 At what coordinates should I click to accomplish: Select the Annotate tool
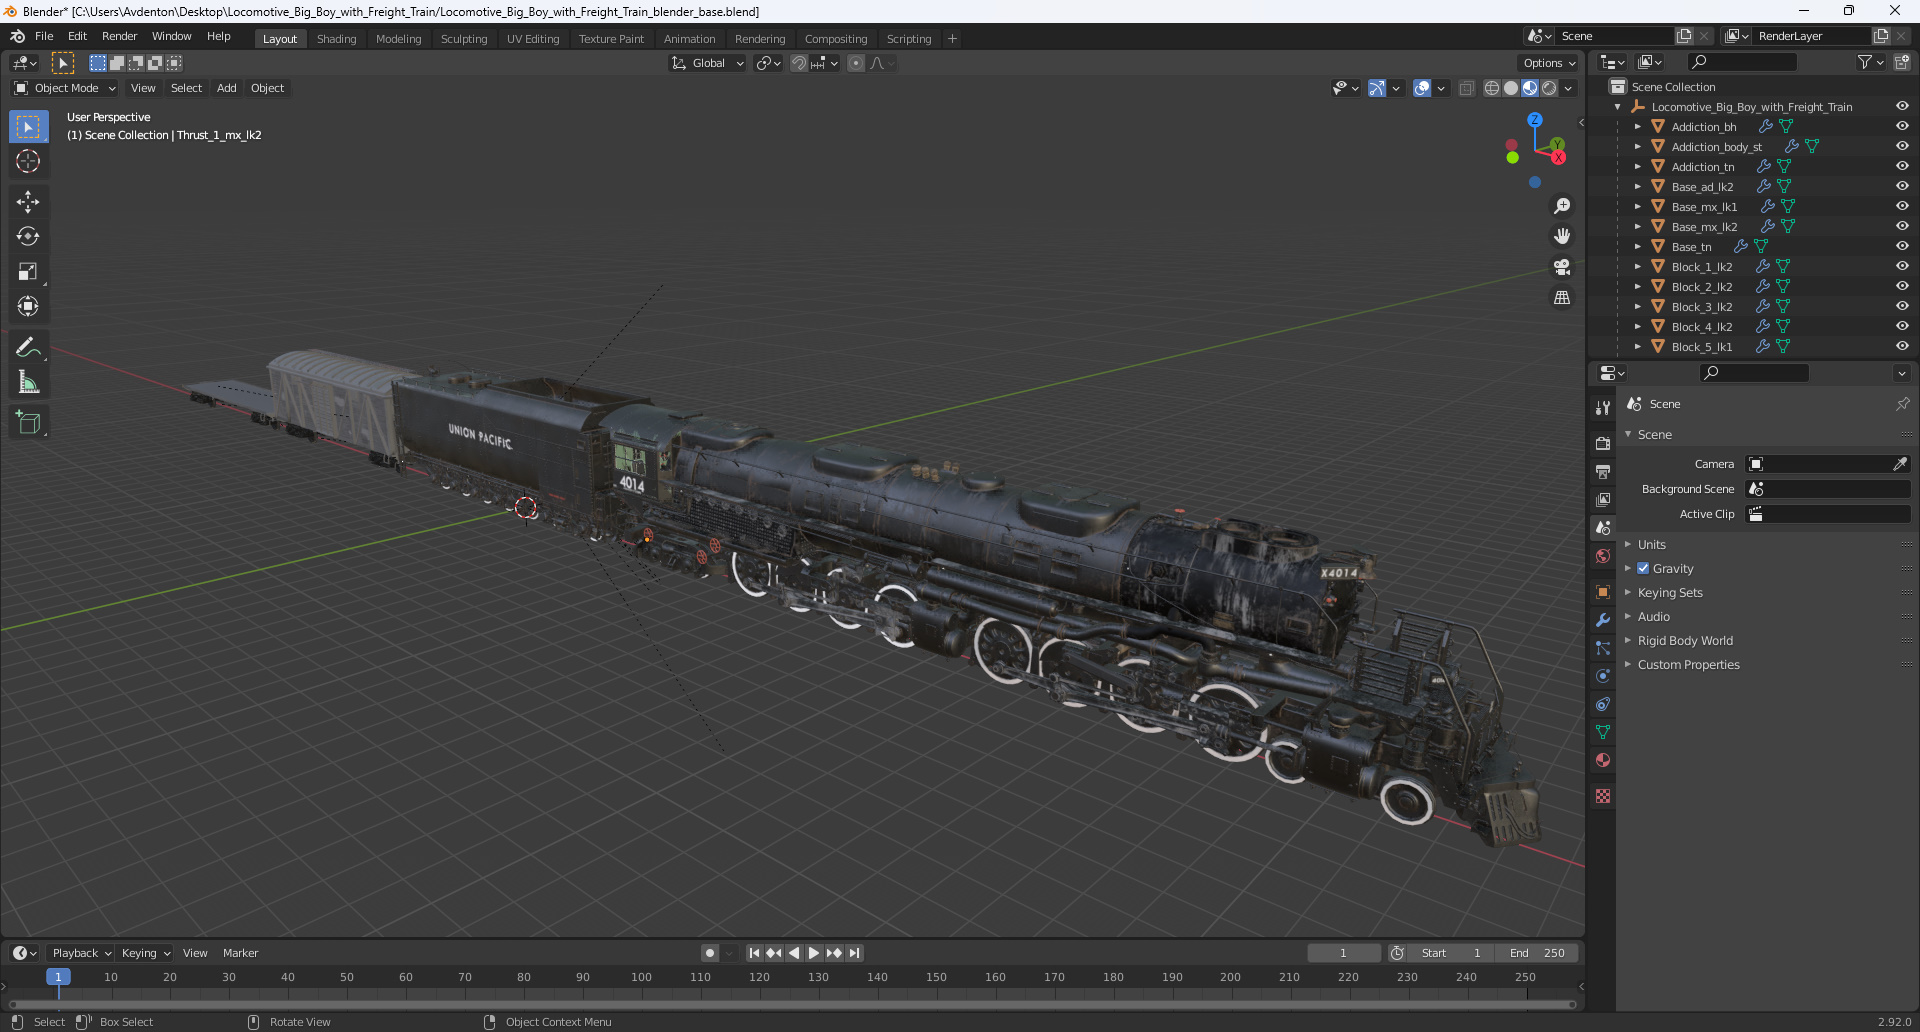coord(28,348)
